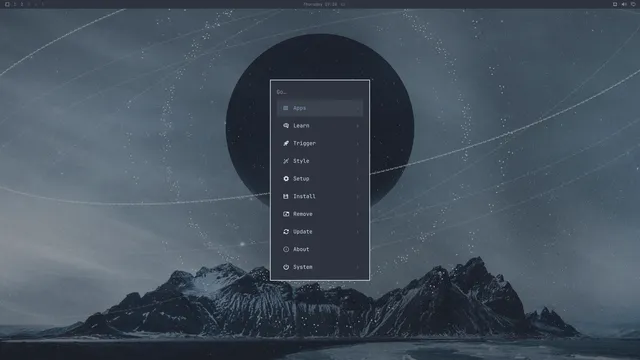This screenshot has width=640, height=360.
Task: Click the Apps grid icon
Action: (286, 108)
